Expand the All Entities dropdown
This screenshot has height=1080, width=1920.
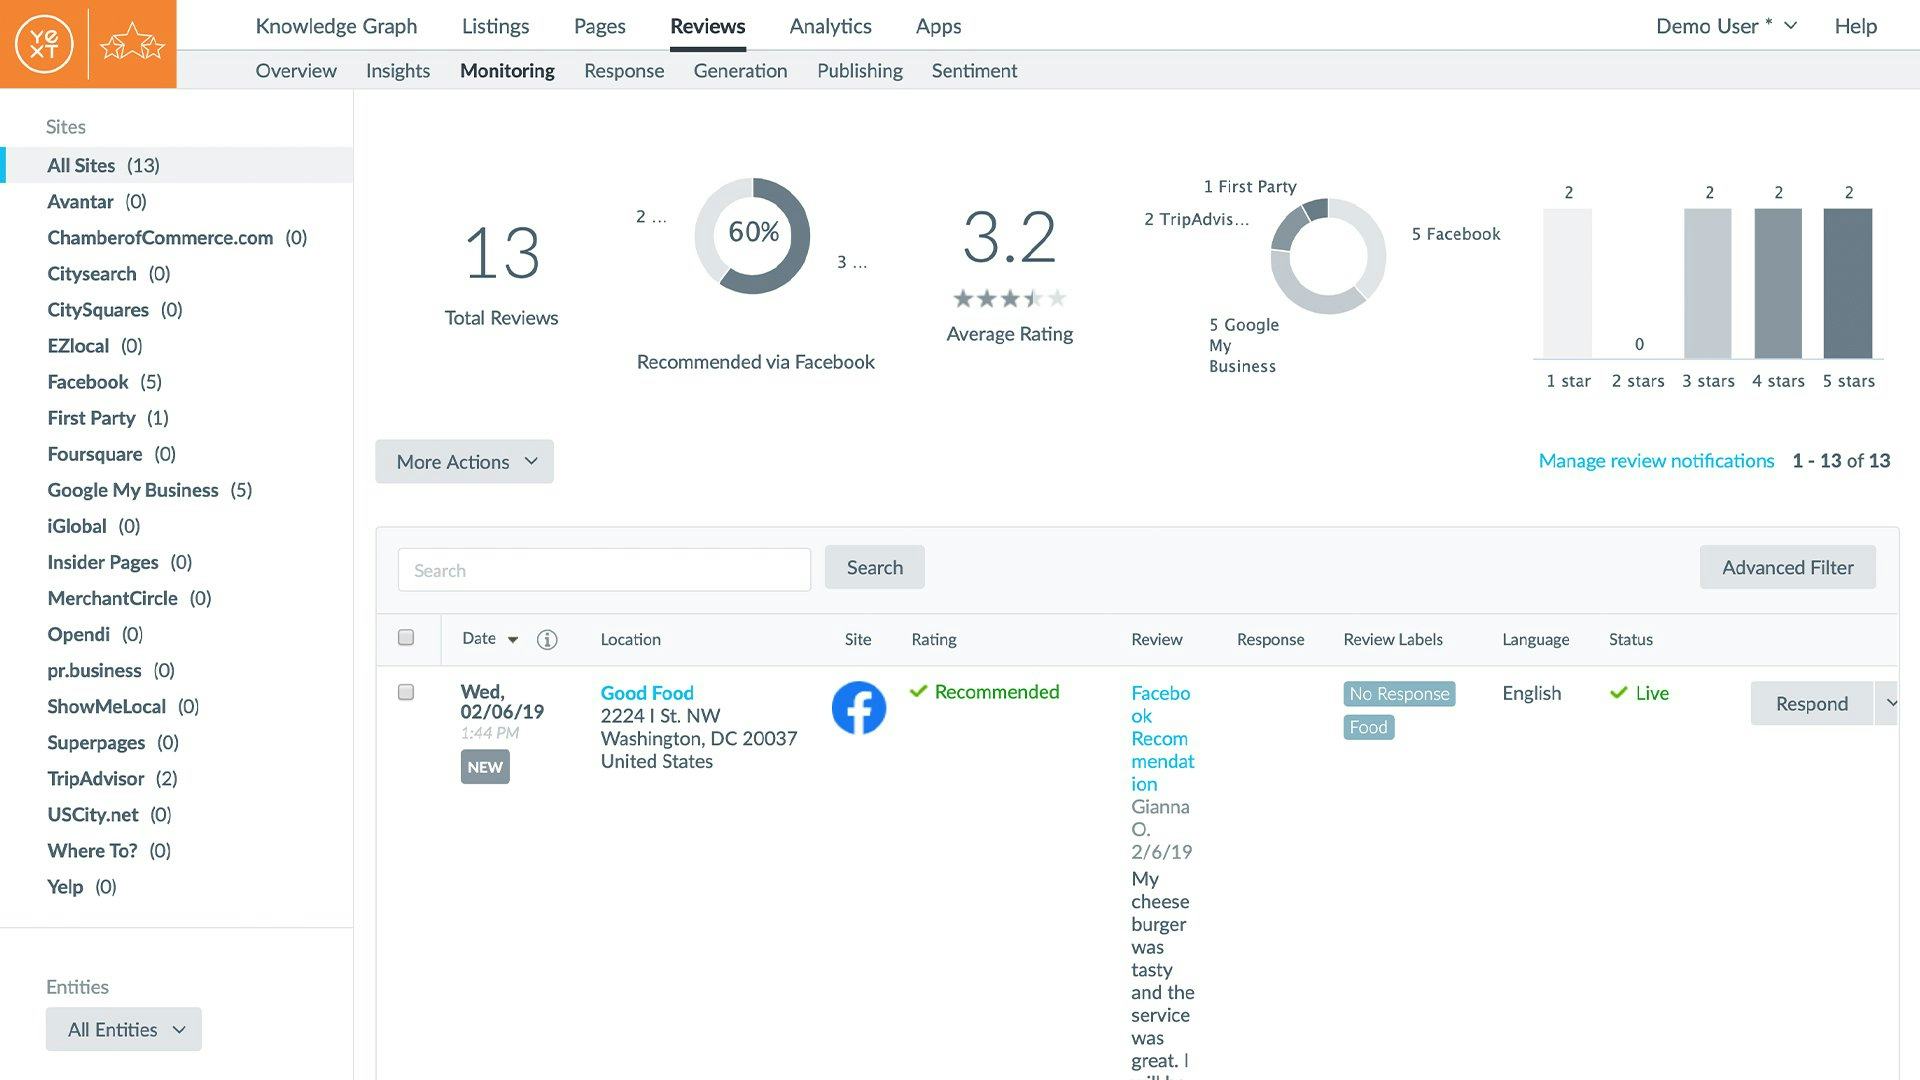(x=124, y=1029)
